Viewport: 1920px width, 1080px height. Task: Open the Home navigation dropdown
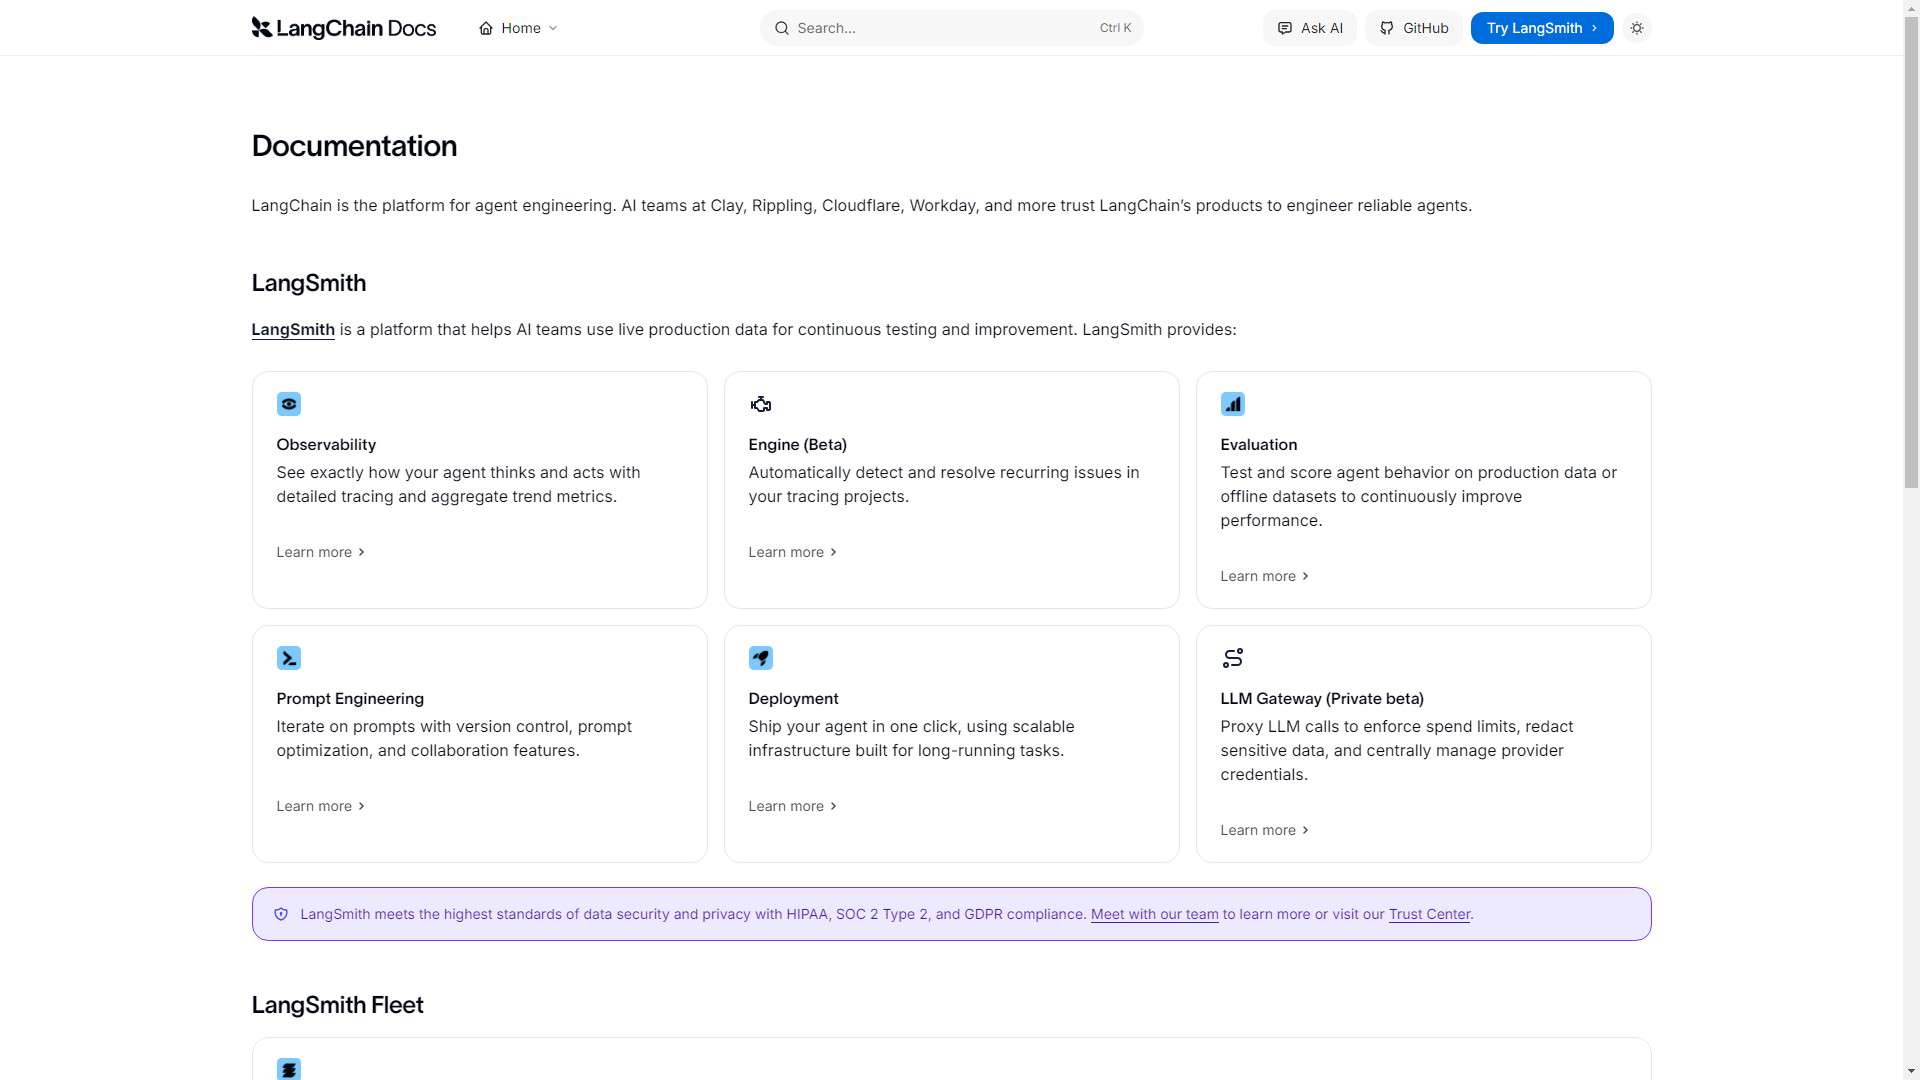tap(518, 28)
